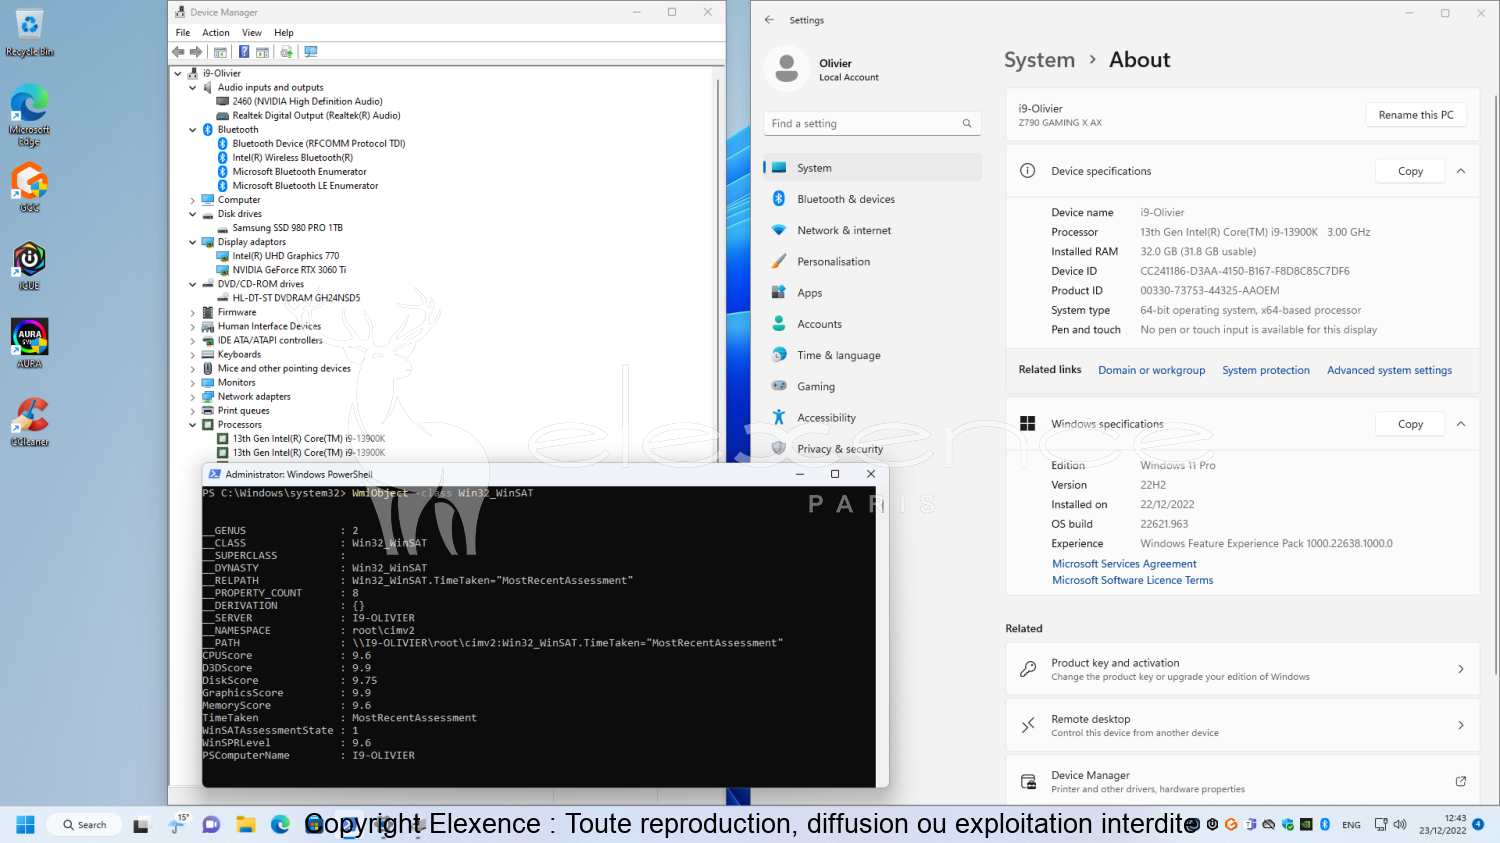Screen dimensions: 1500x843
Task: Select Accounts in Settings sidebar
Action: pyautogui.click(x=872, y=324)
